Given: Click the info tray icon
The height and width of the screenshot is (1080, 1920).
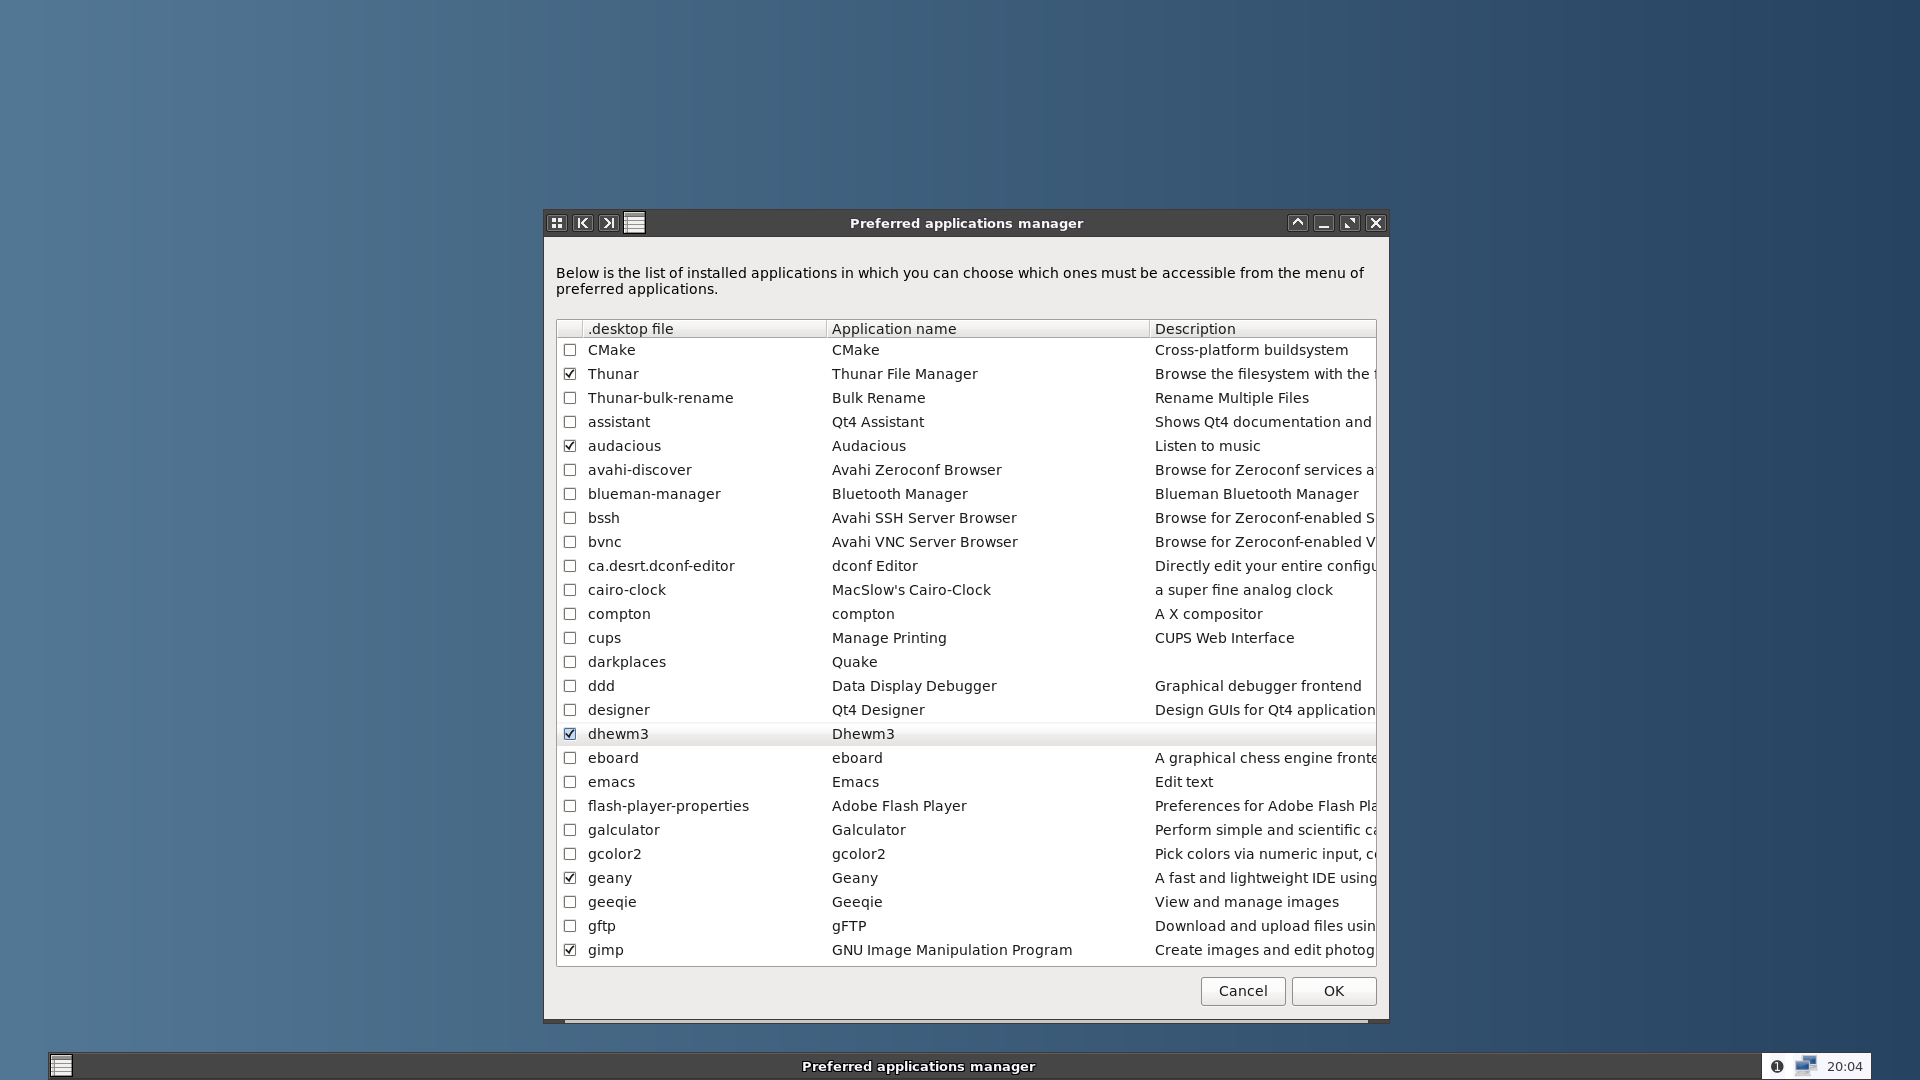Looking at the screenshot, I should point(1777,1066).
